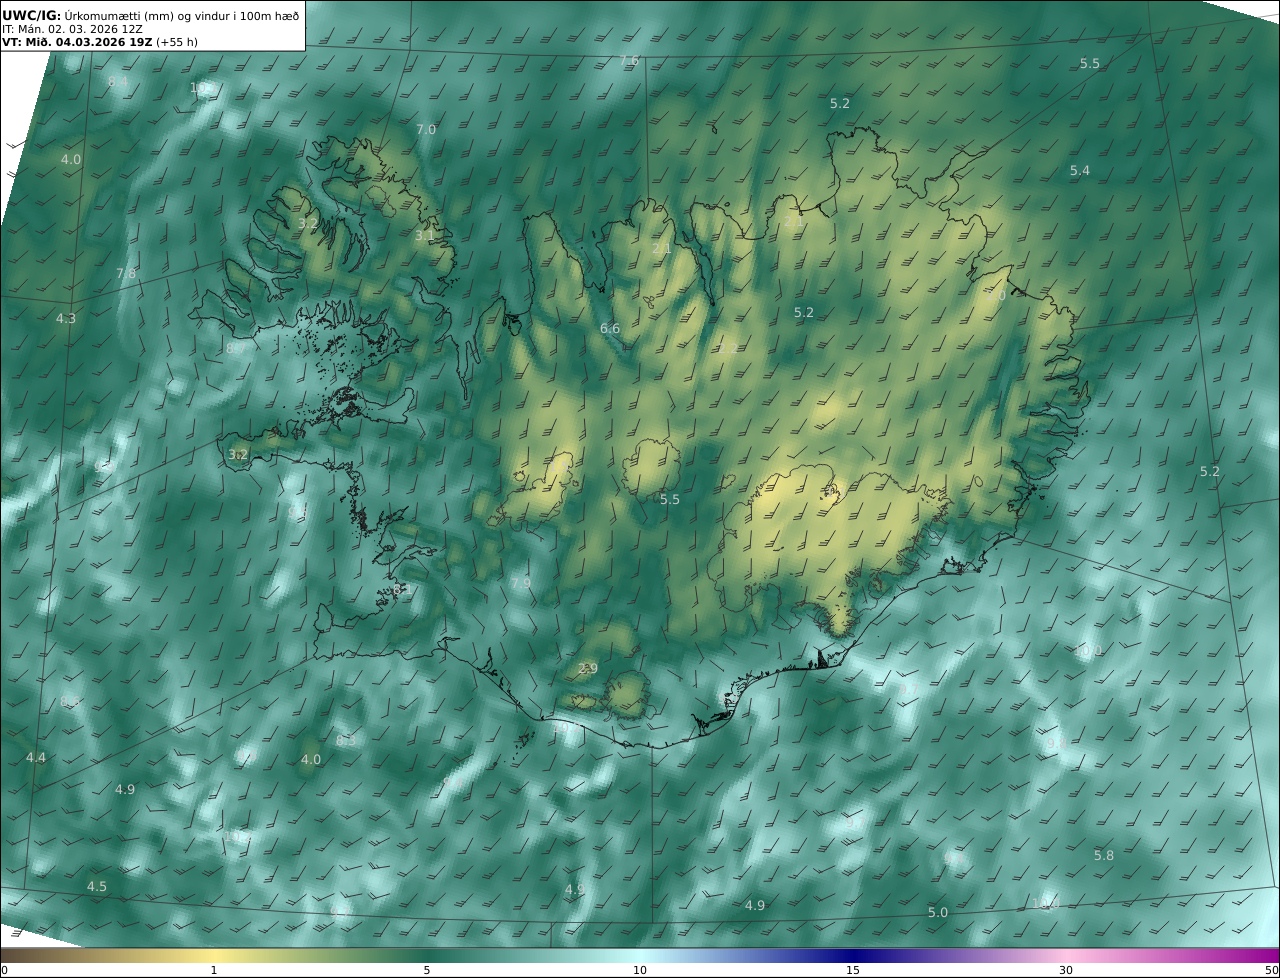Click the color scale label 0
This screenshot has height=978, width=1280.
[x=4, y=971]
